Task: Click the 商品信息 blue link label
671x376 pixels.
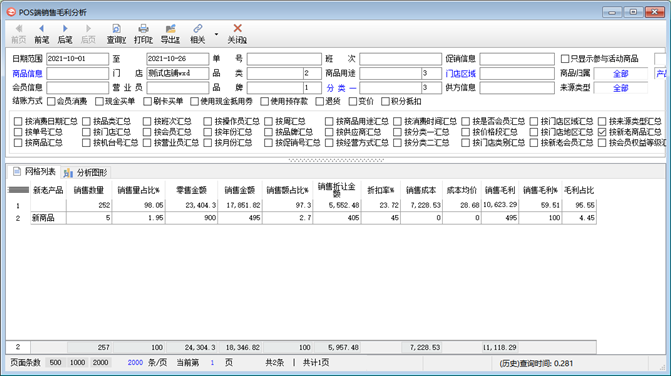Action: 27,74
